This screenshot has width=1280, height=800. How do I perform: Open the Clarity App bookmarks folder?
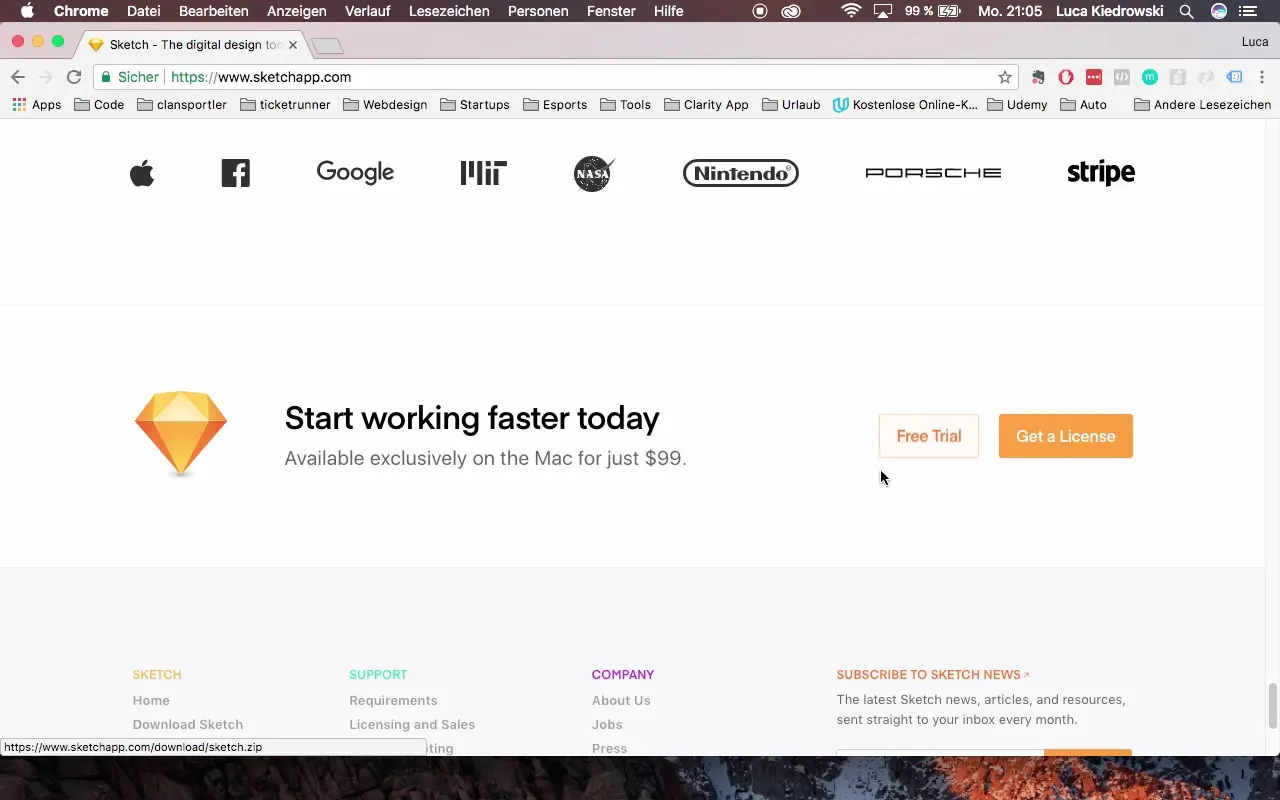[x=707, y=104]
